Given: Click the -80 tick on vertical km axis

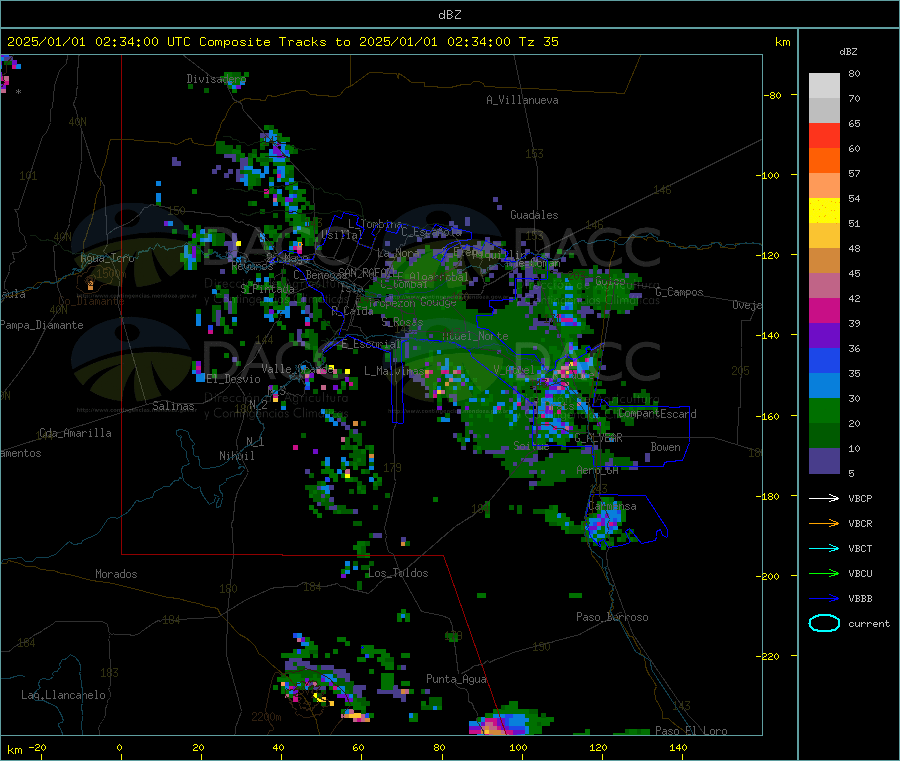Looking at the screenshot, I should pyautogui.click(x=773, y=95).
